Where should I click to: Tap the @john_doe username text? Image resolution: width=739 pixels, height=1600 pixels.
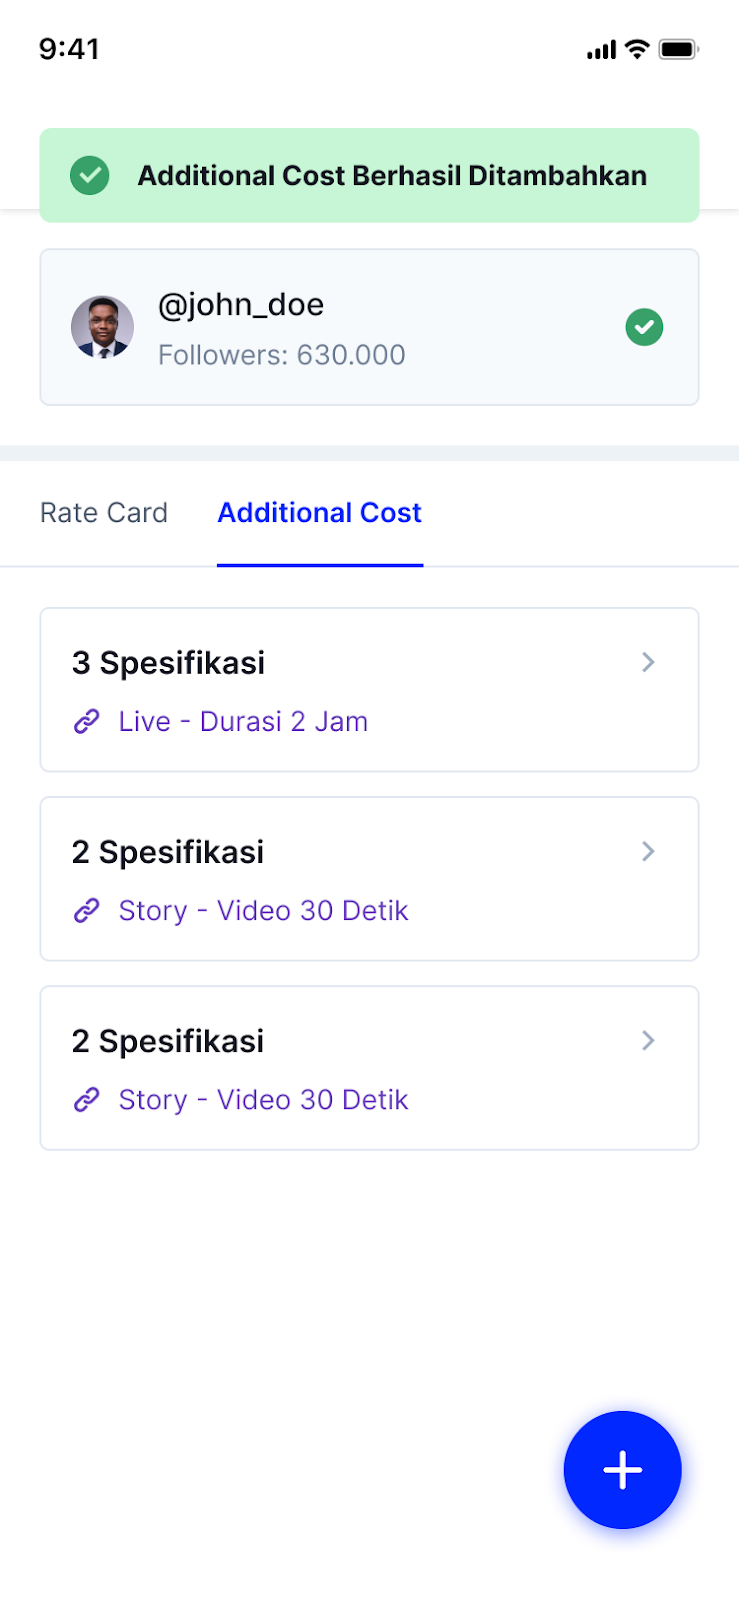click(x=241, y=304)
